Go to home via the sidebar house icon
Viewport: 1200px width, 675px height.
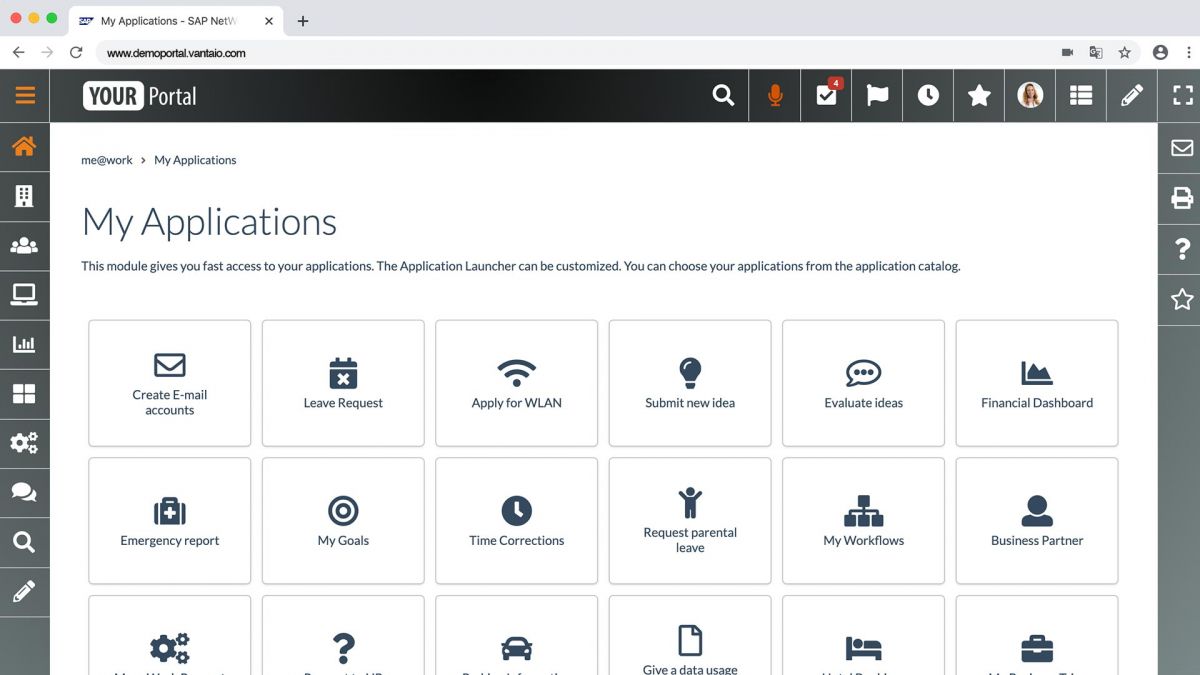tap(24, 146)
